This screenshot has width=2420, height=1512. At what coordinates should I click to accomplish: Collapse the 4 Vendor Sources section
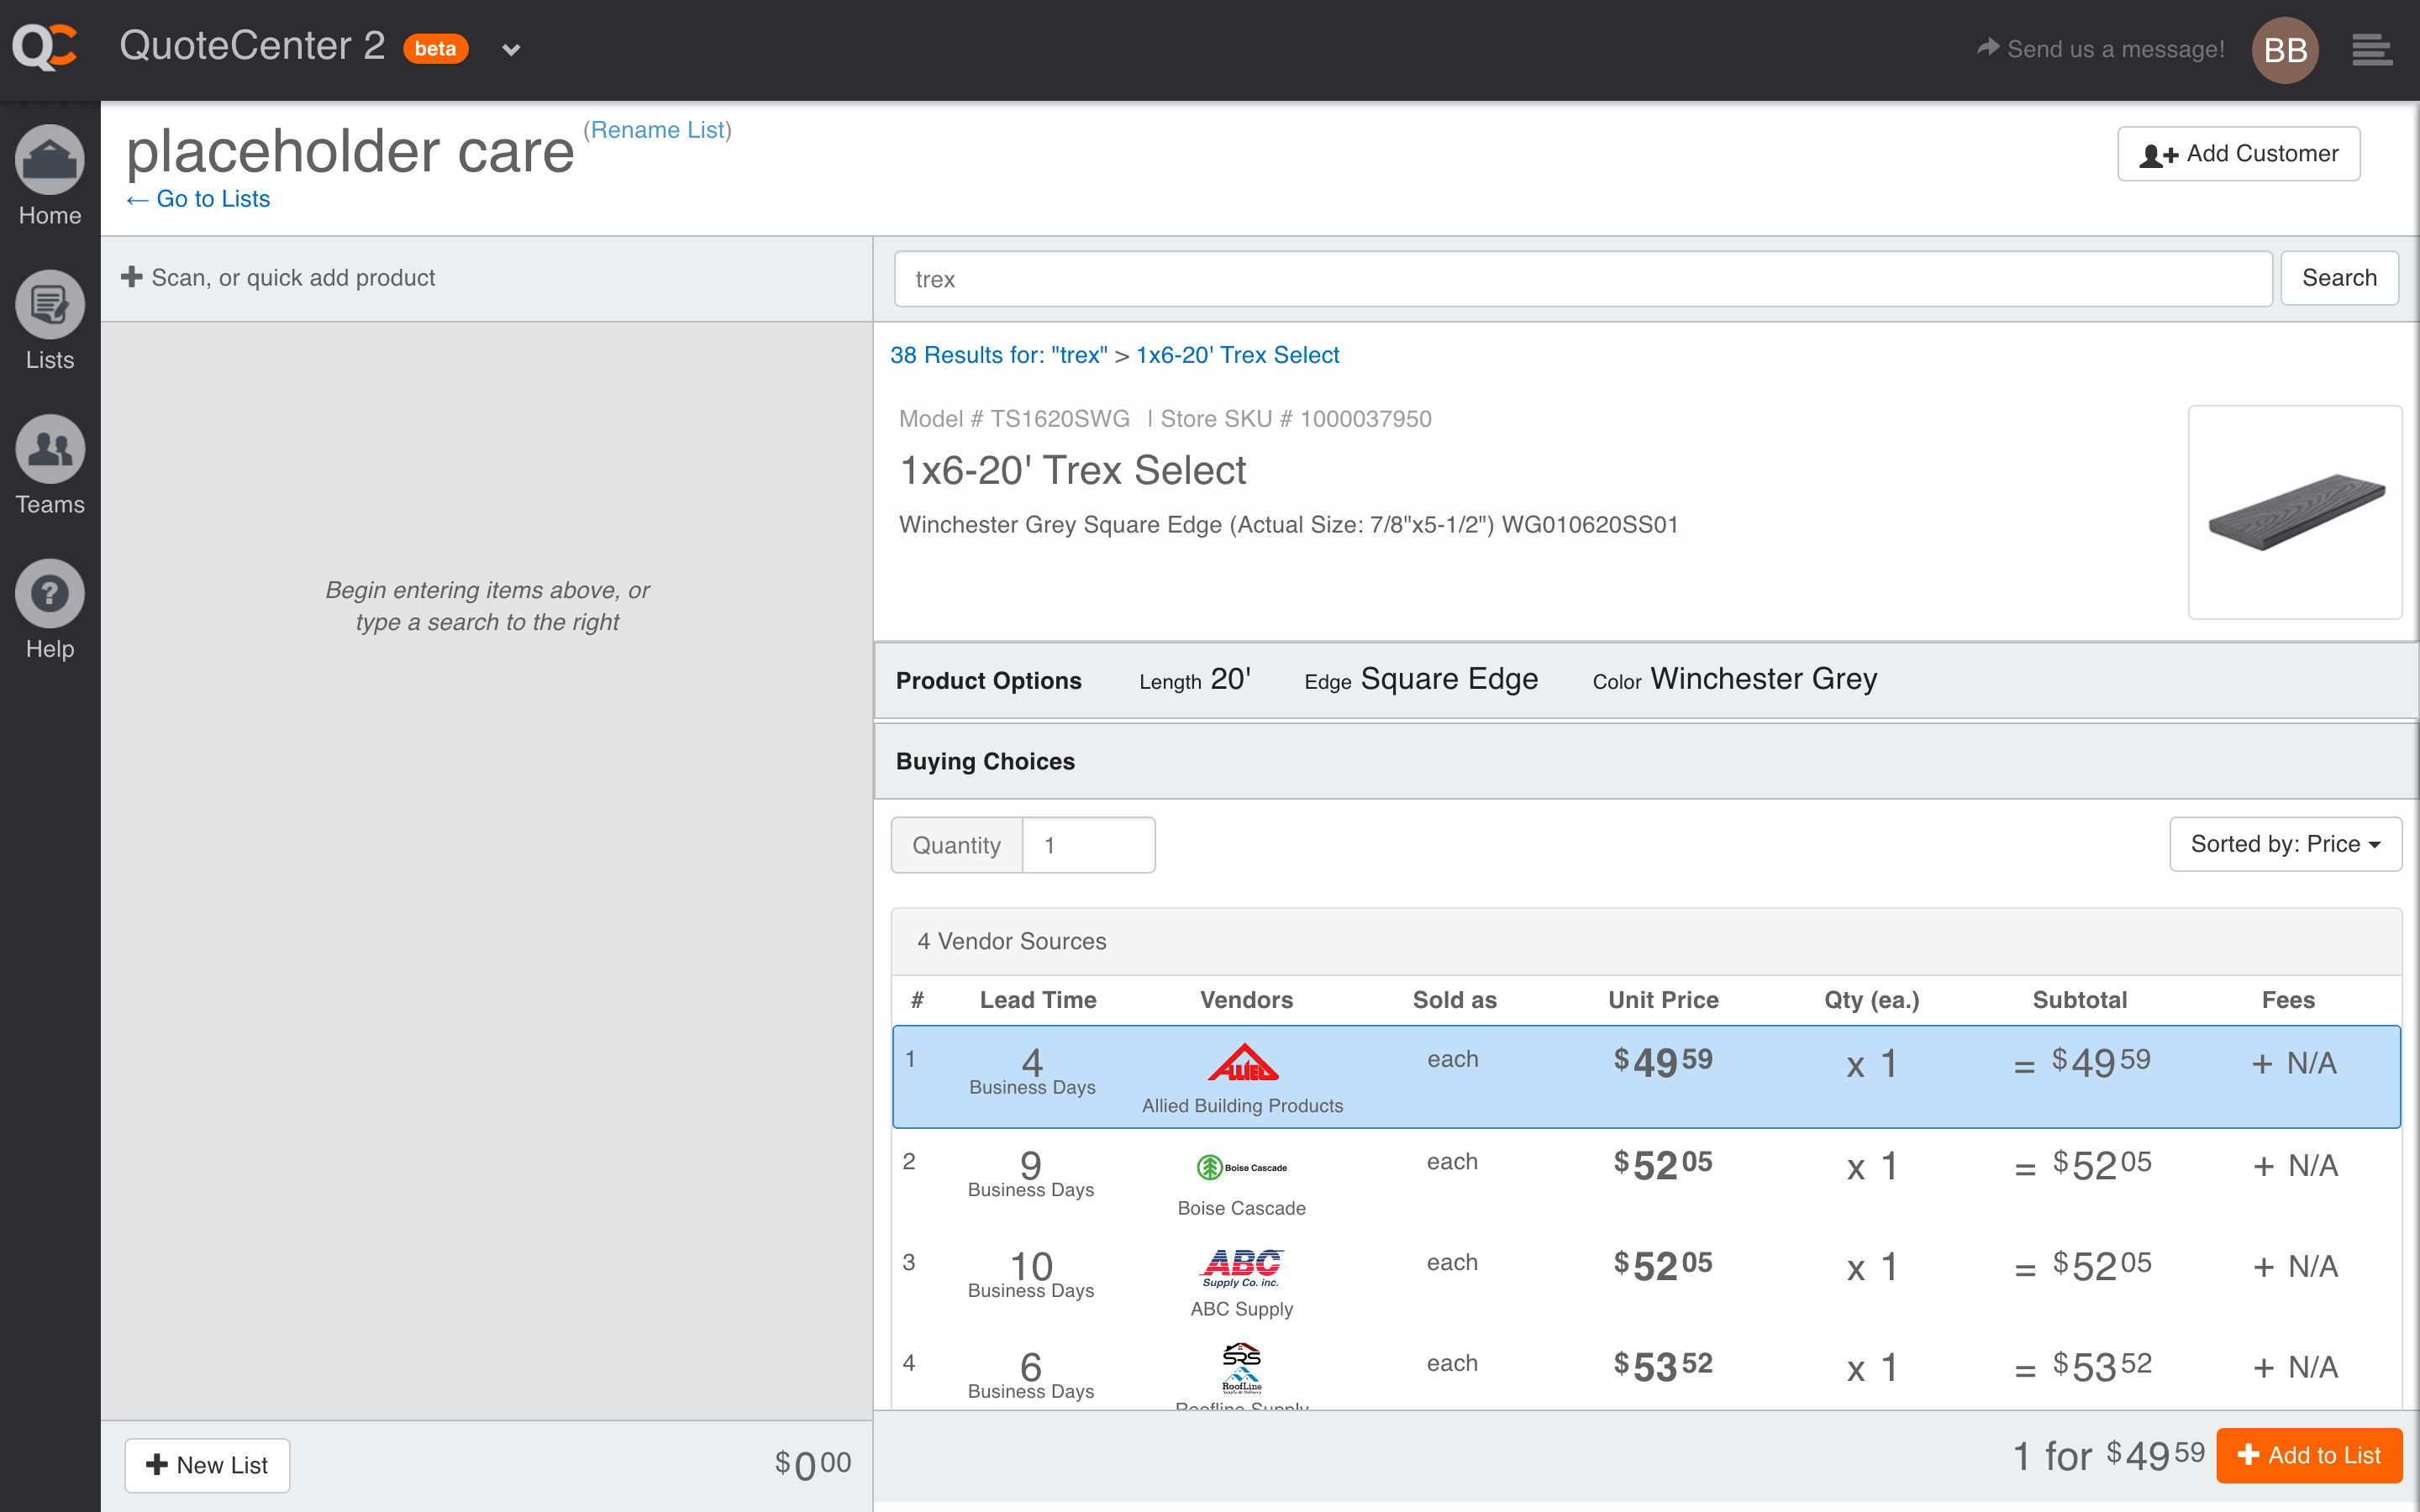[x=1011, y=941]
